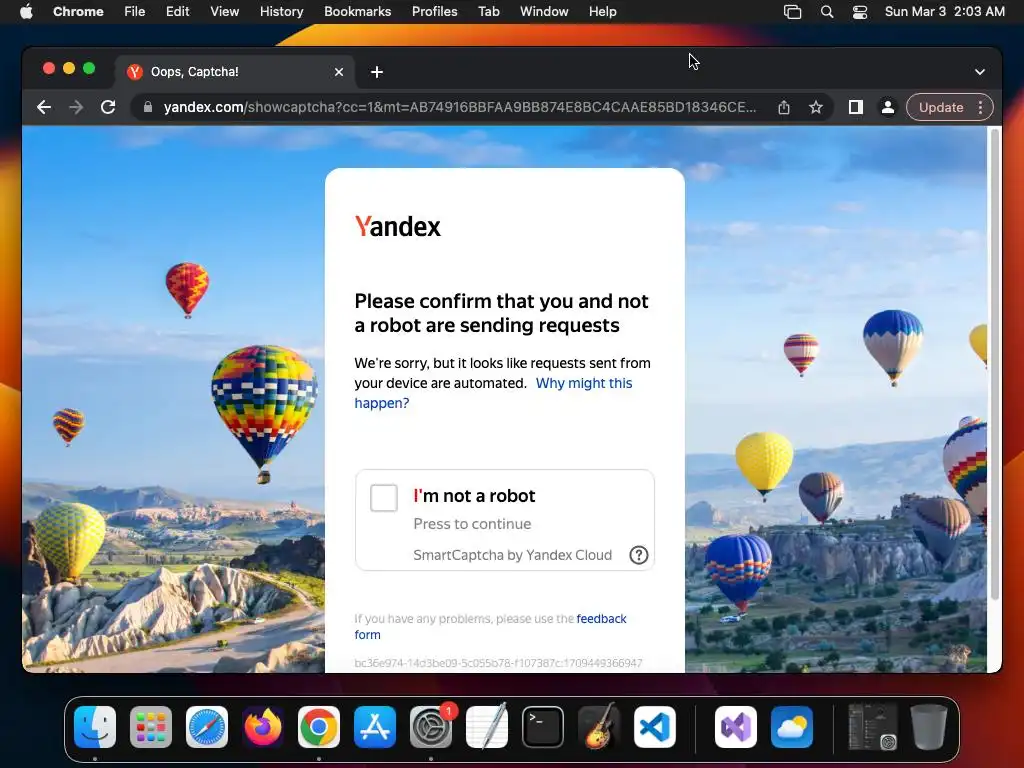Image resolution: width=1024 pixels, height=768 pixels.
Task: Open the feedback form link
Action: (x=490, y=626)
